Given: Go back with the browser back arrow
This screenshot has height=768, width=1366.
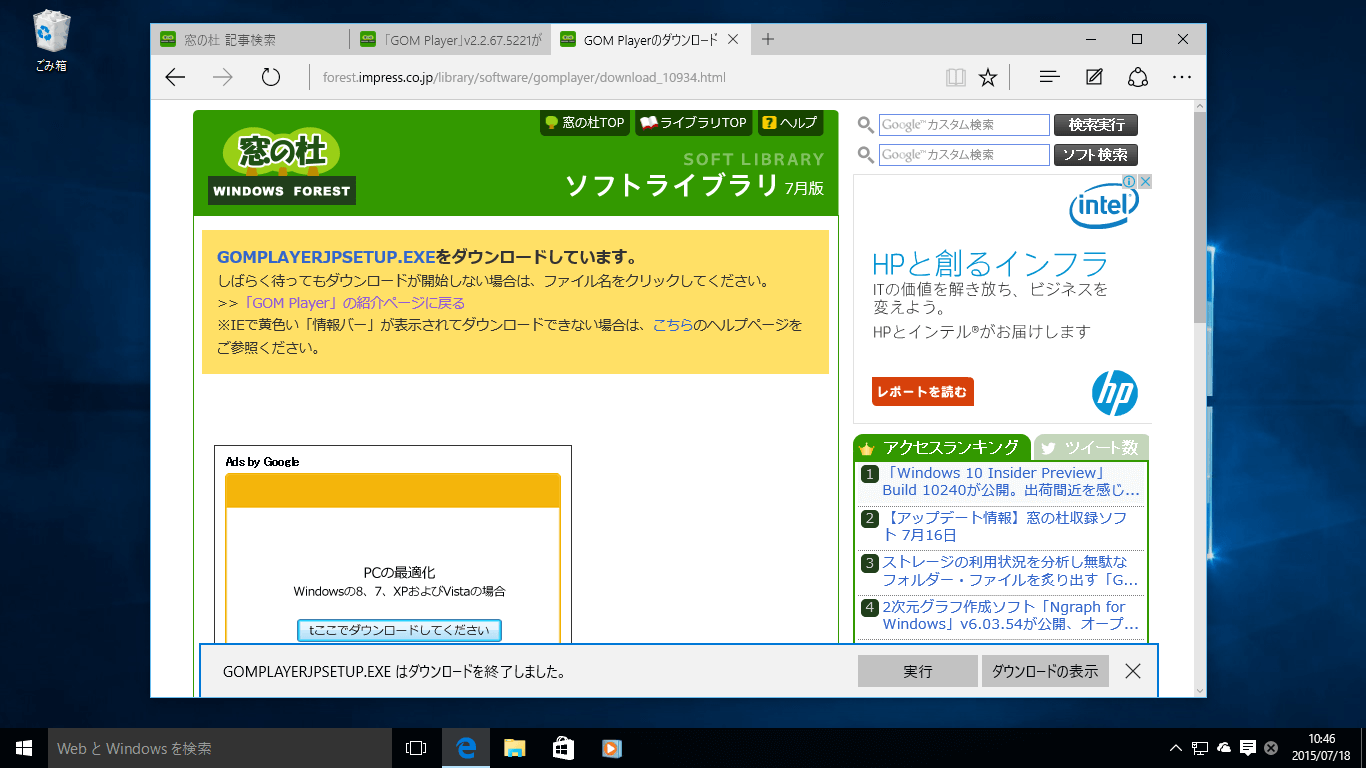Looking at the screenshot, I should (175, 77).
